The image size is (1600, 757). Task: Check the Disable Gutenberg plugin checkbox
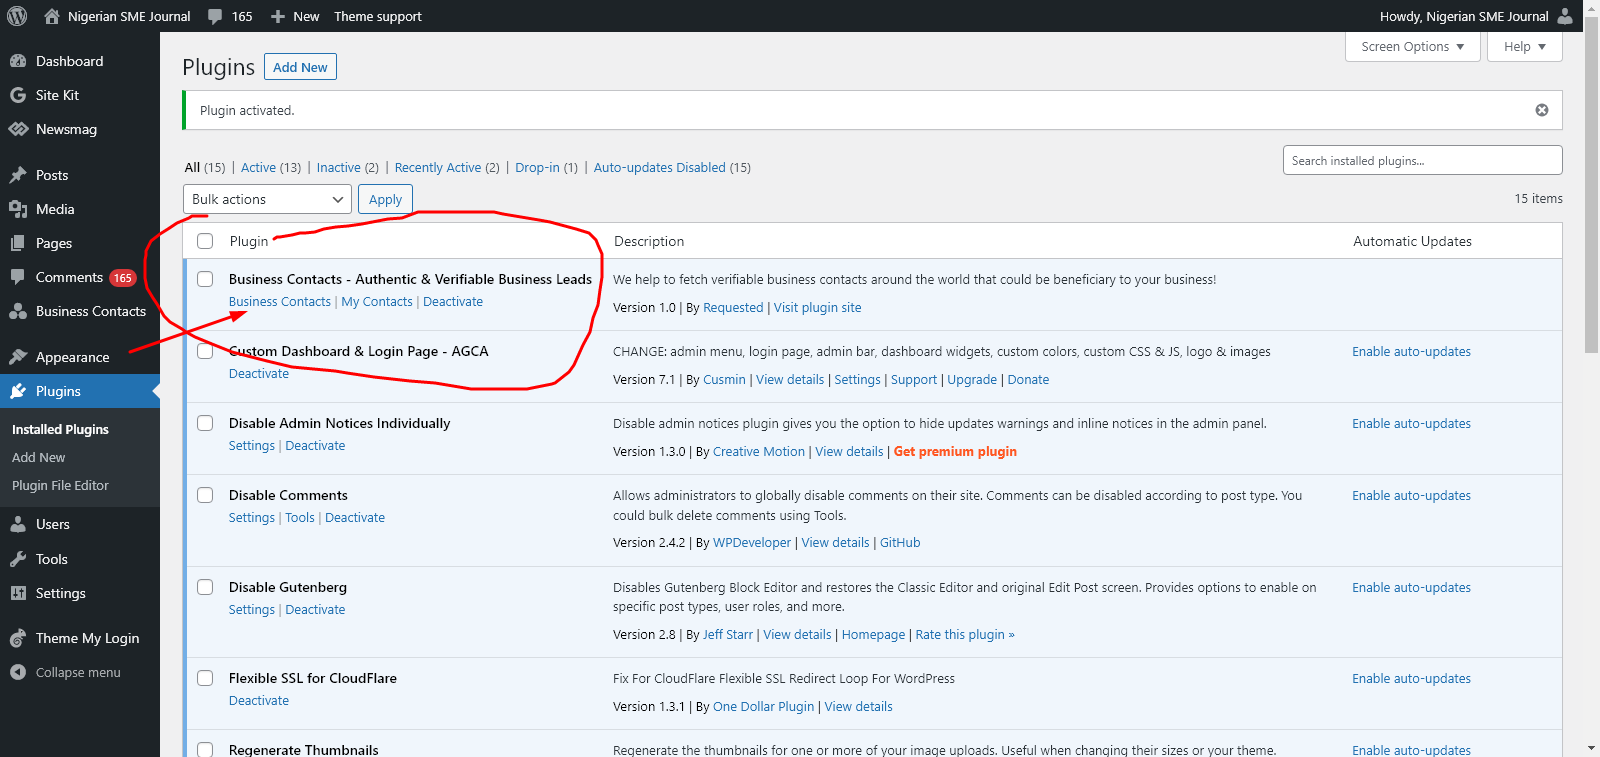(205, 587)
